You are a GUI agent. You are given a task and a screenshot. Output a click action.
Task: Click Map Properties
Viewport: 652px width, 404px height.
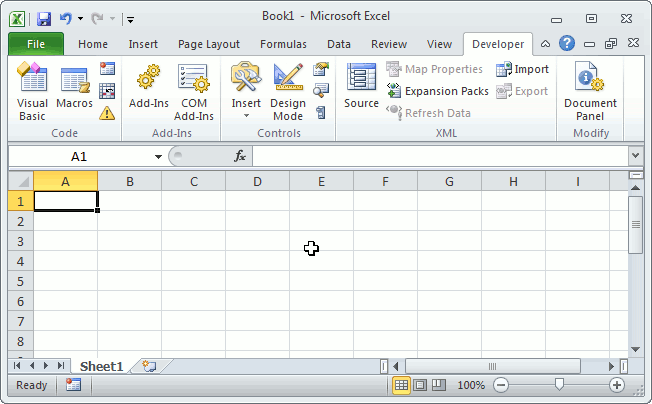[x=435, y=69]
